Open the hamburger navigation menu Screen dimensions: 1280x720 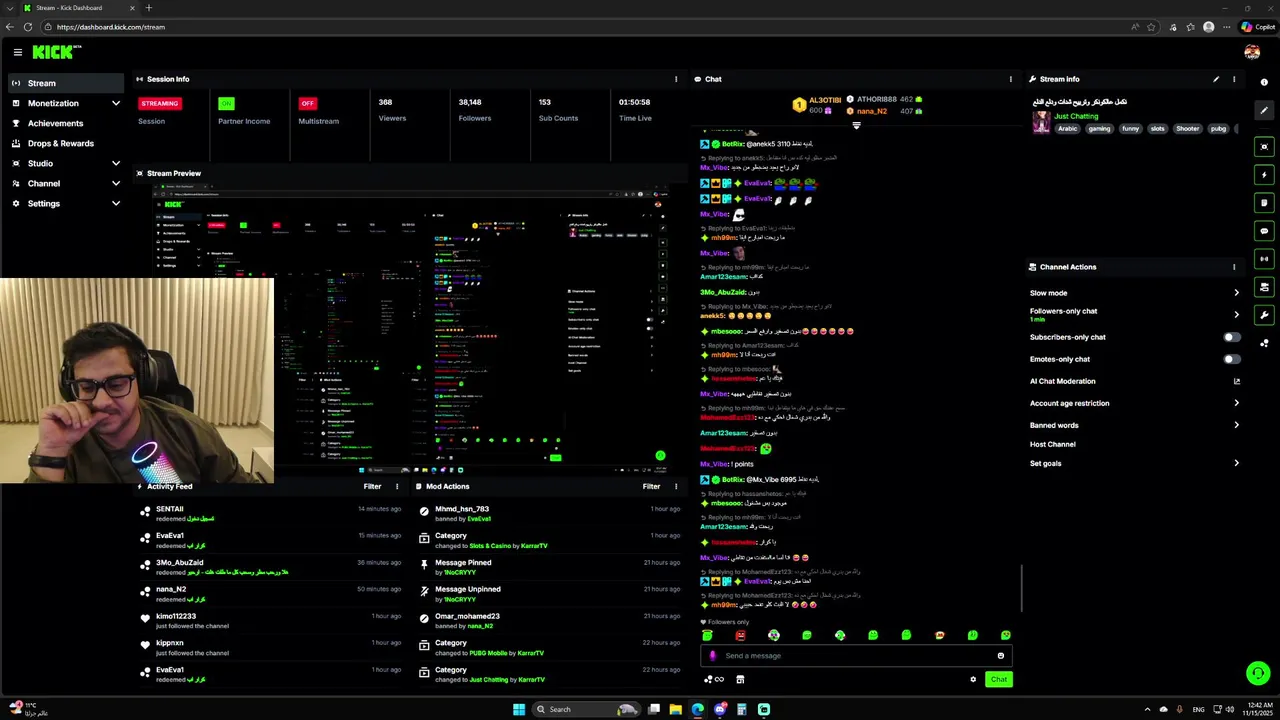pyautogui.click(x=17, y=52)
